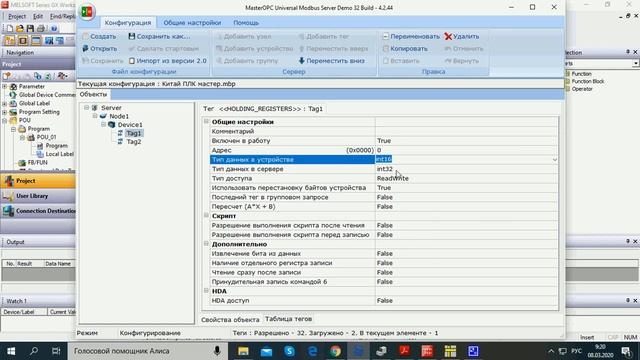Open Skype from the taskbar
Screen dimensions: 640x360
point(289,351)
